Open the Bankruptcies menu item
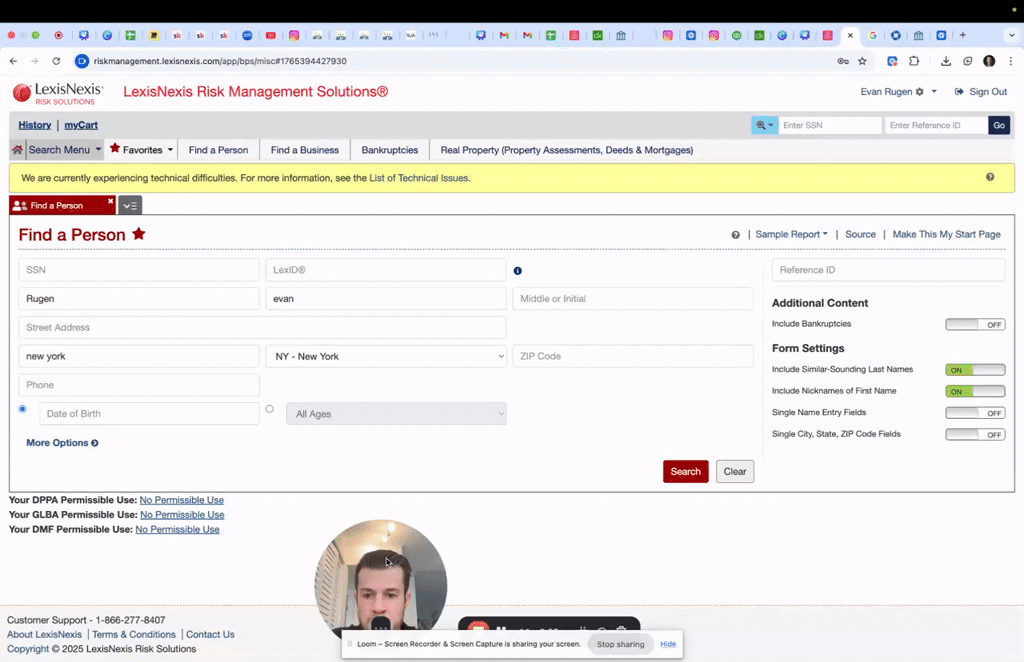 (x=389, y=149)
